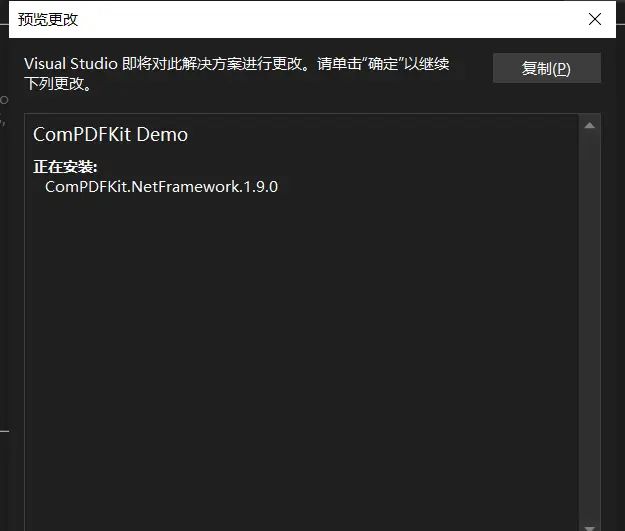625x531 pixels.
Task: Click the scrollbar up arrow
Action: [x=590, y=126]
